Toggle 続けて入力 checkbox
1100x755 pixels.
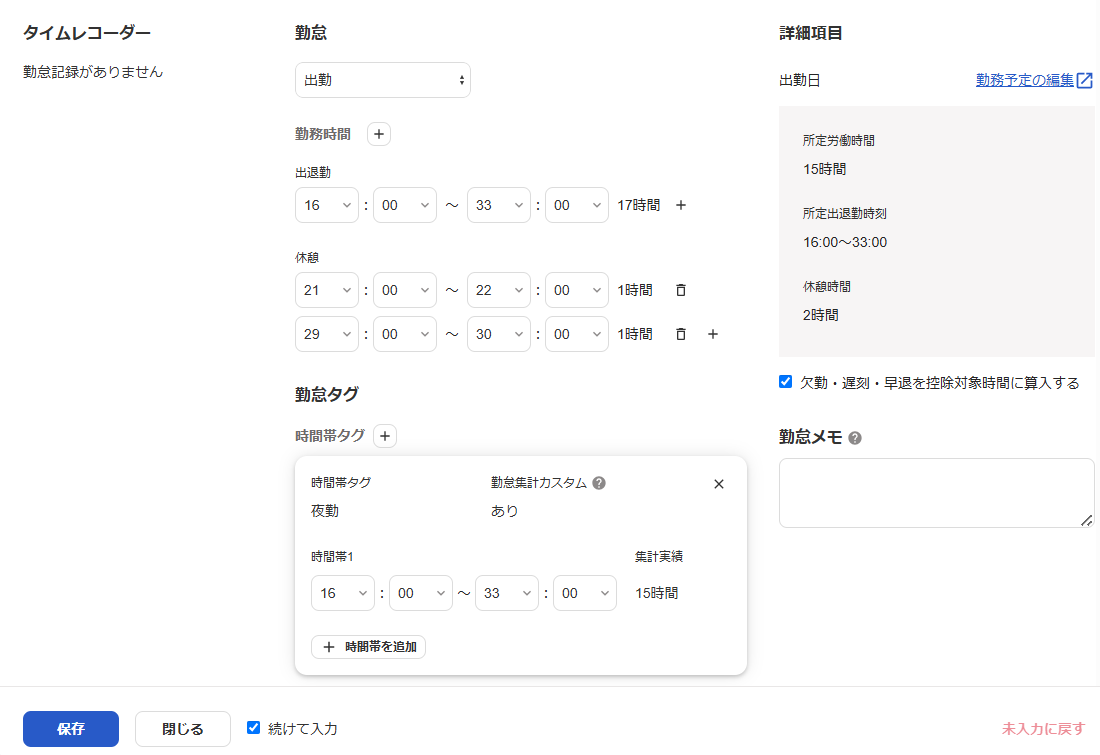[253, 728]
